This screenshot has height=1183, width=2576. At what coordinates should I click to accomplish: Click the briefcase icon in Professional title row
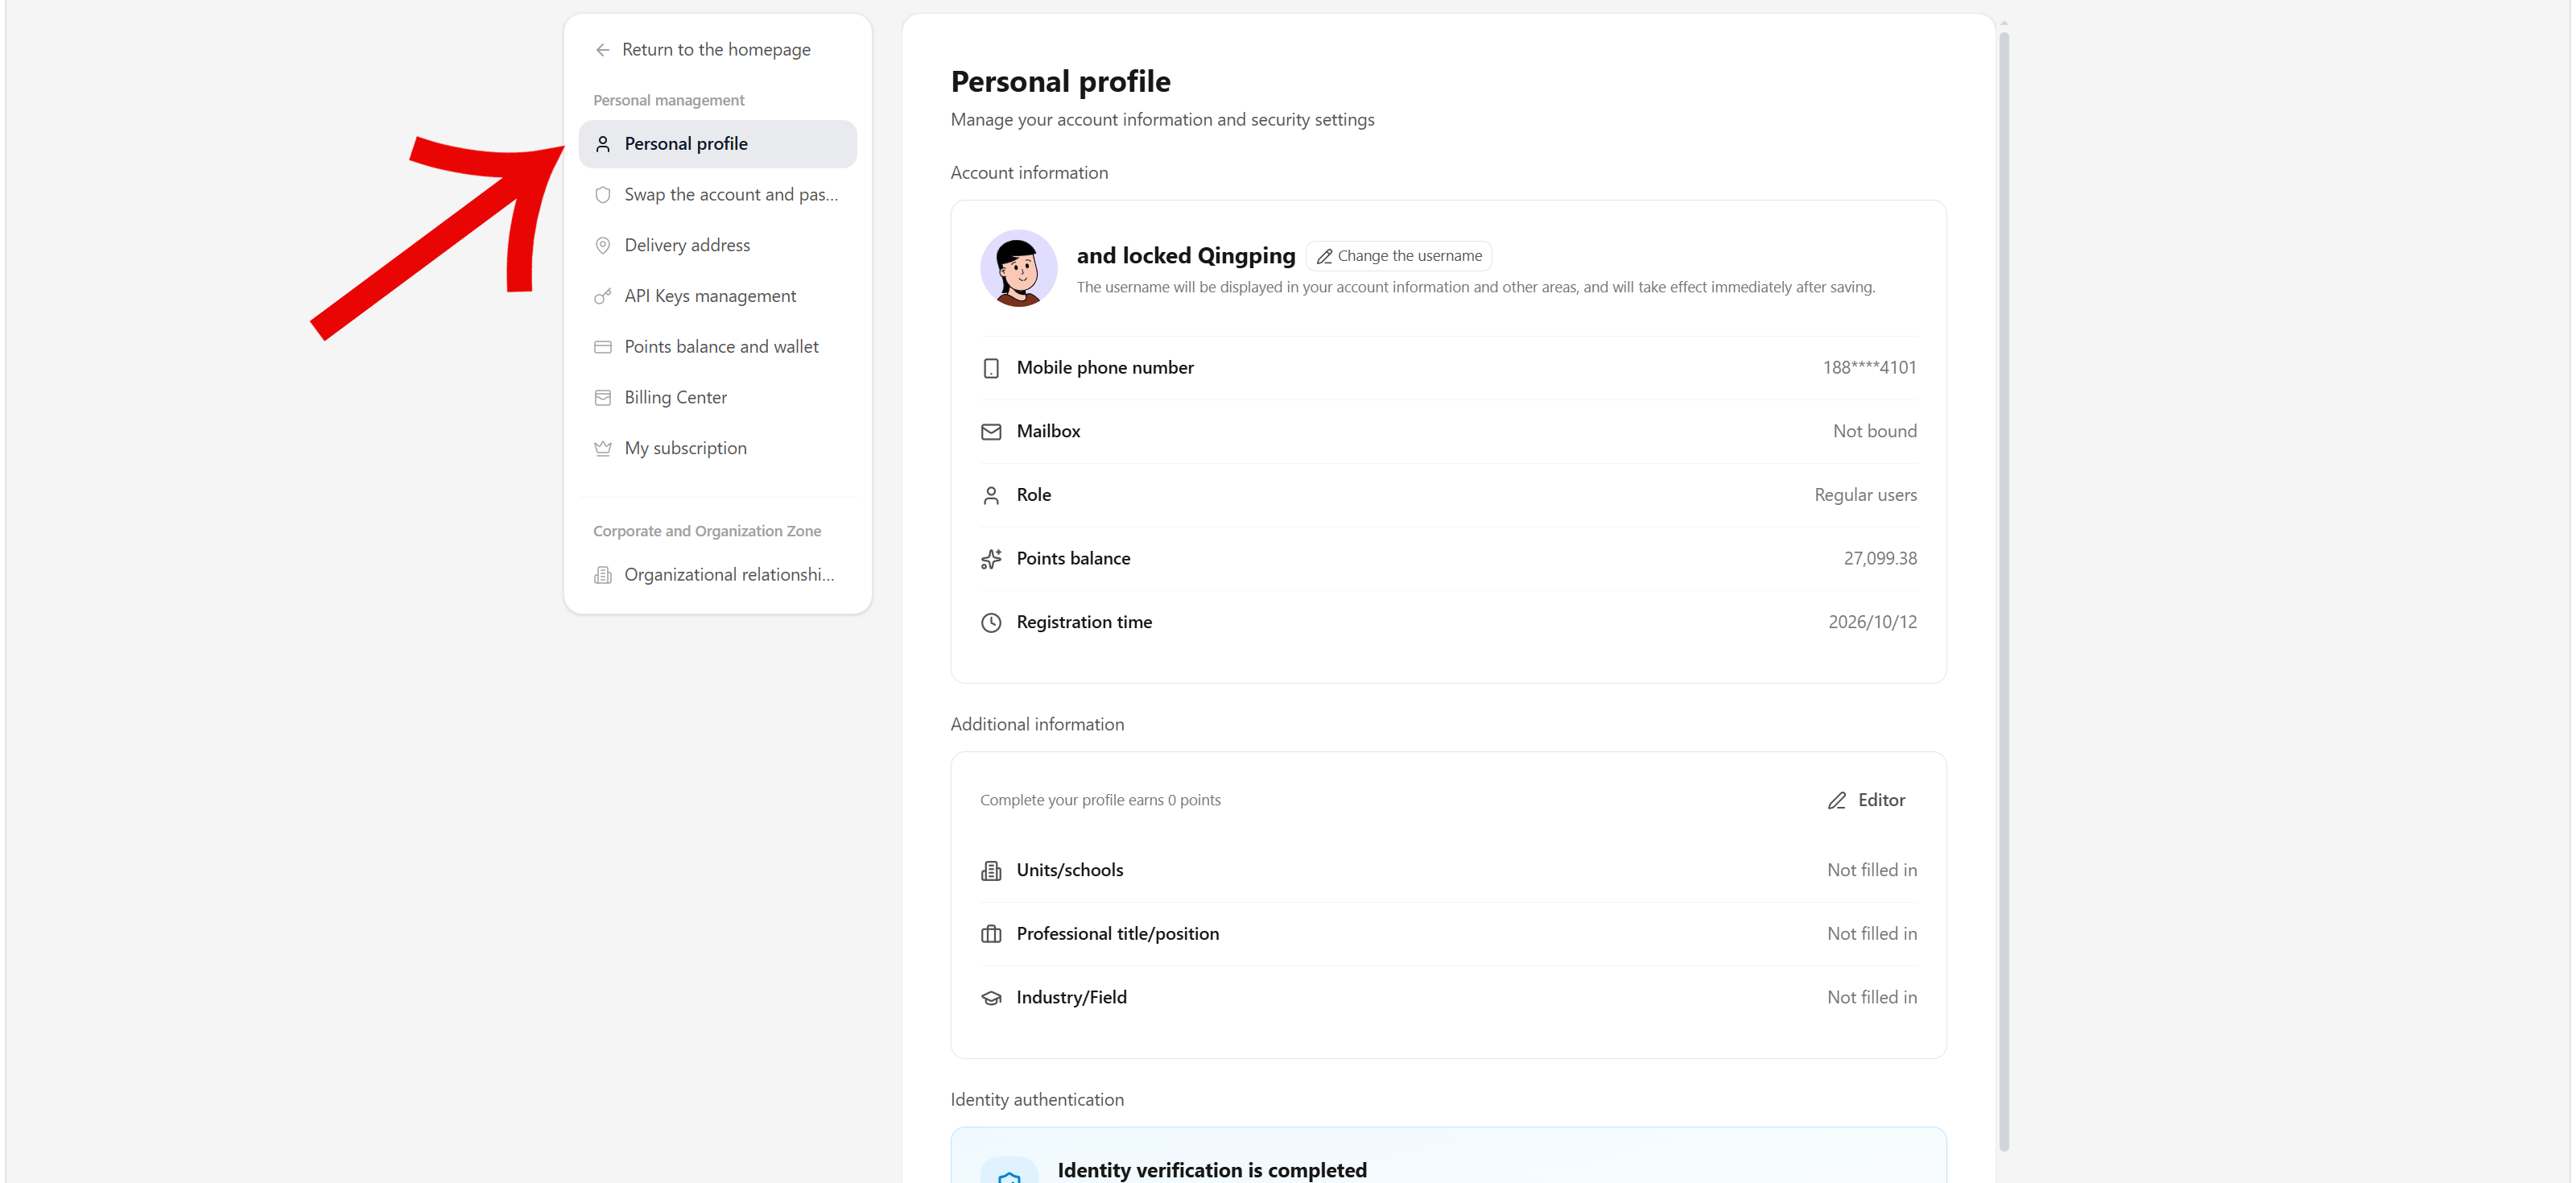tap(991, 934)
